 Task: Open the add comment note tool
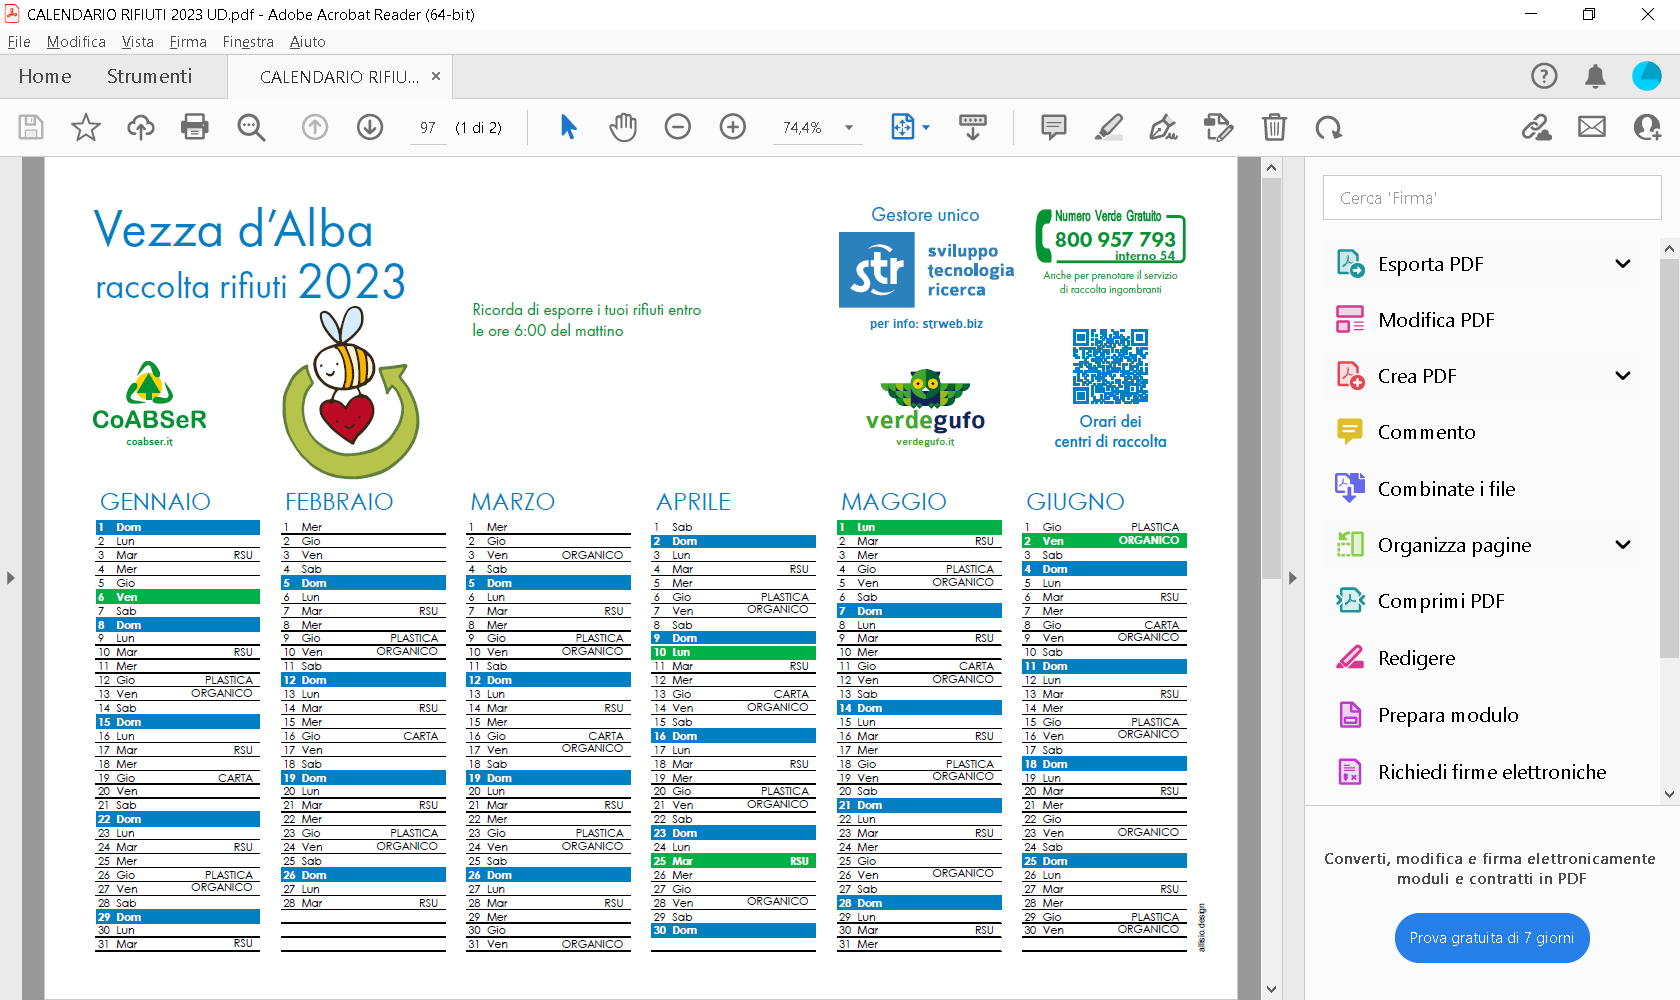pyautogui.click(x=1053, y=127)
